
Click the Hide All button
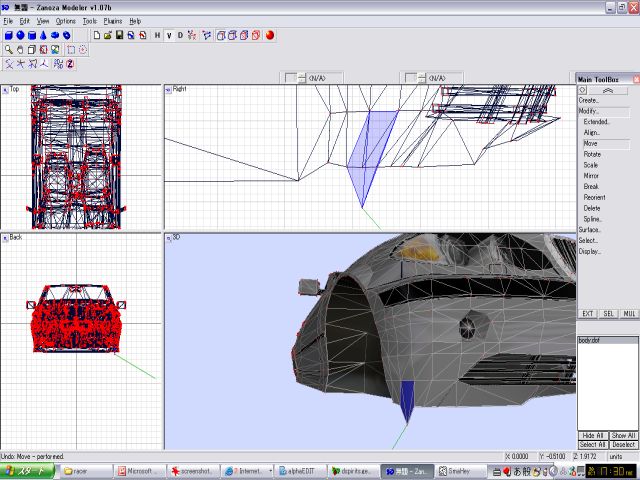[x=593, y=436]
